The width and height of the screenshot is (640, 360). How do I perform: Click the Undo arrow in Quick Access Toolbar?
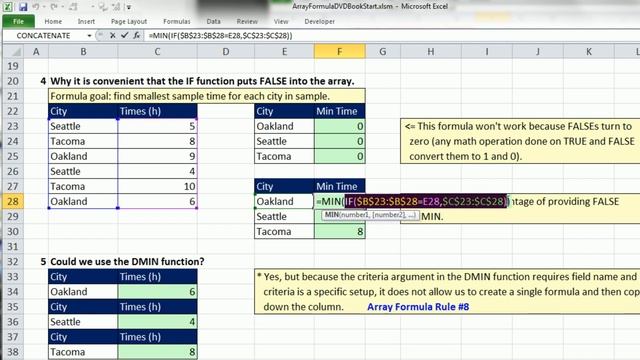click(36, 7)
